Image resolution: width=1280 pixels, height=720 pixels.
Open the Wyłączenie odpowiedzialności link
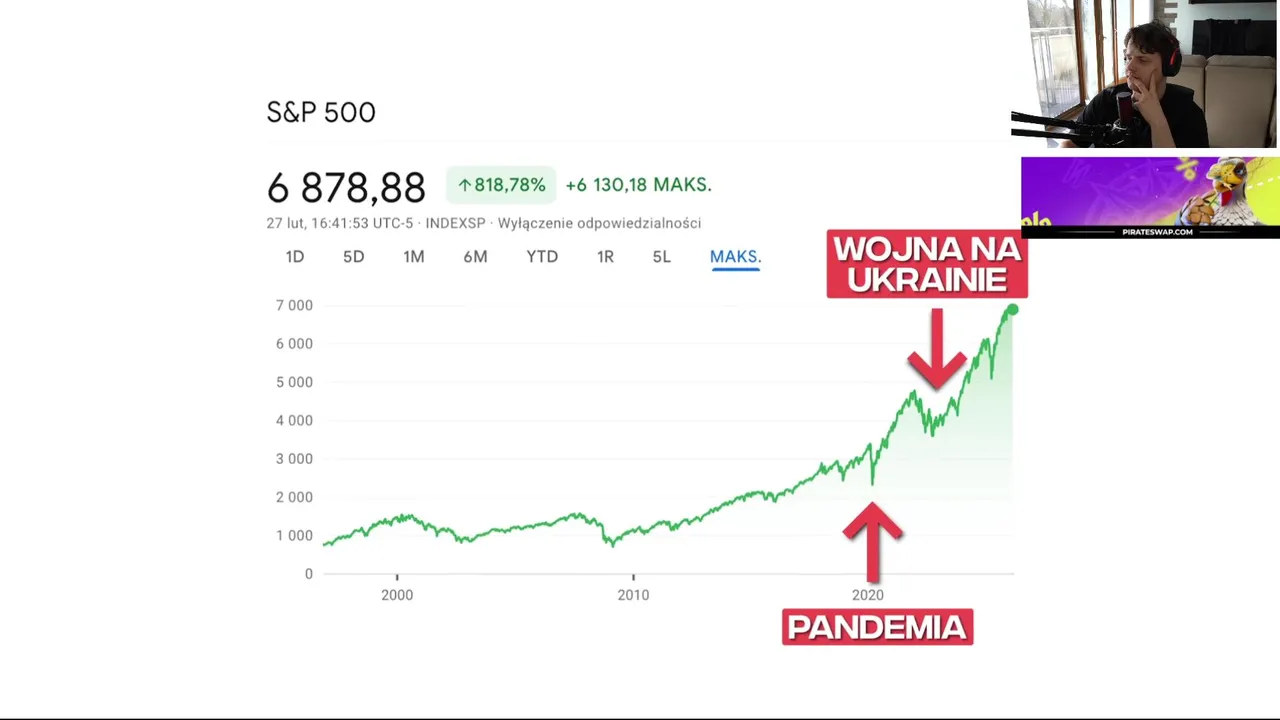click(x=599, y=223)
